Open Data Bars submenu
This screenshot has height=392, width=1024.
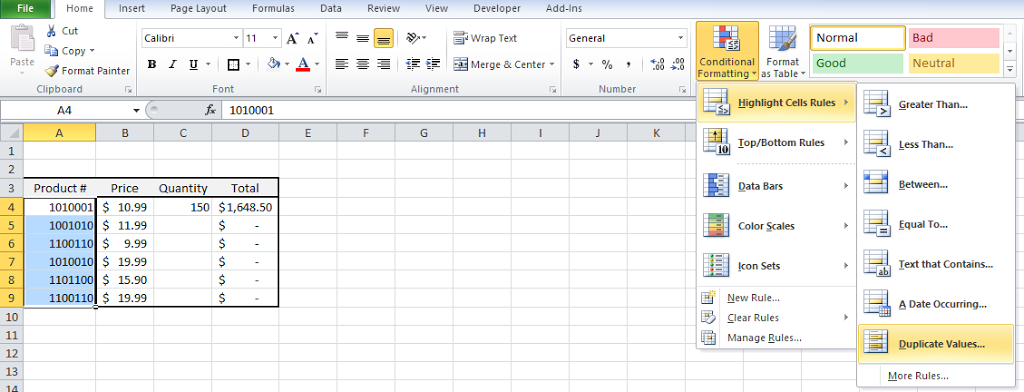point(776,186)
